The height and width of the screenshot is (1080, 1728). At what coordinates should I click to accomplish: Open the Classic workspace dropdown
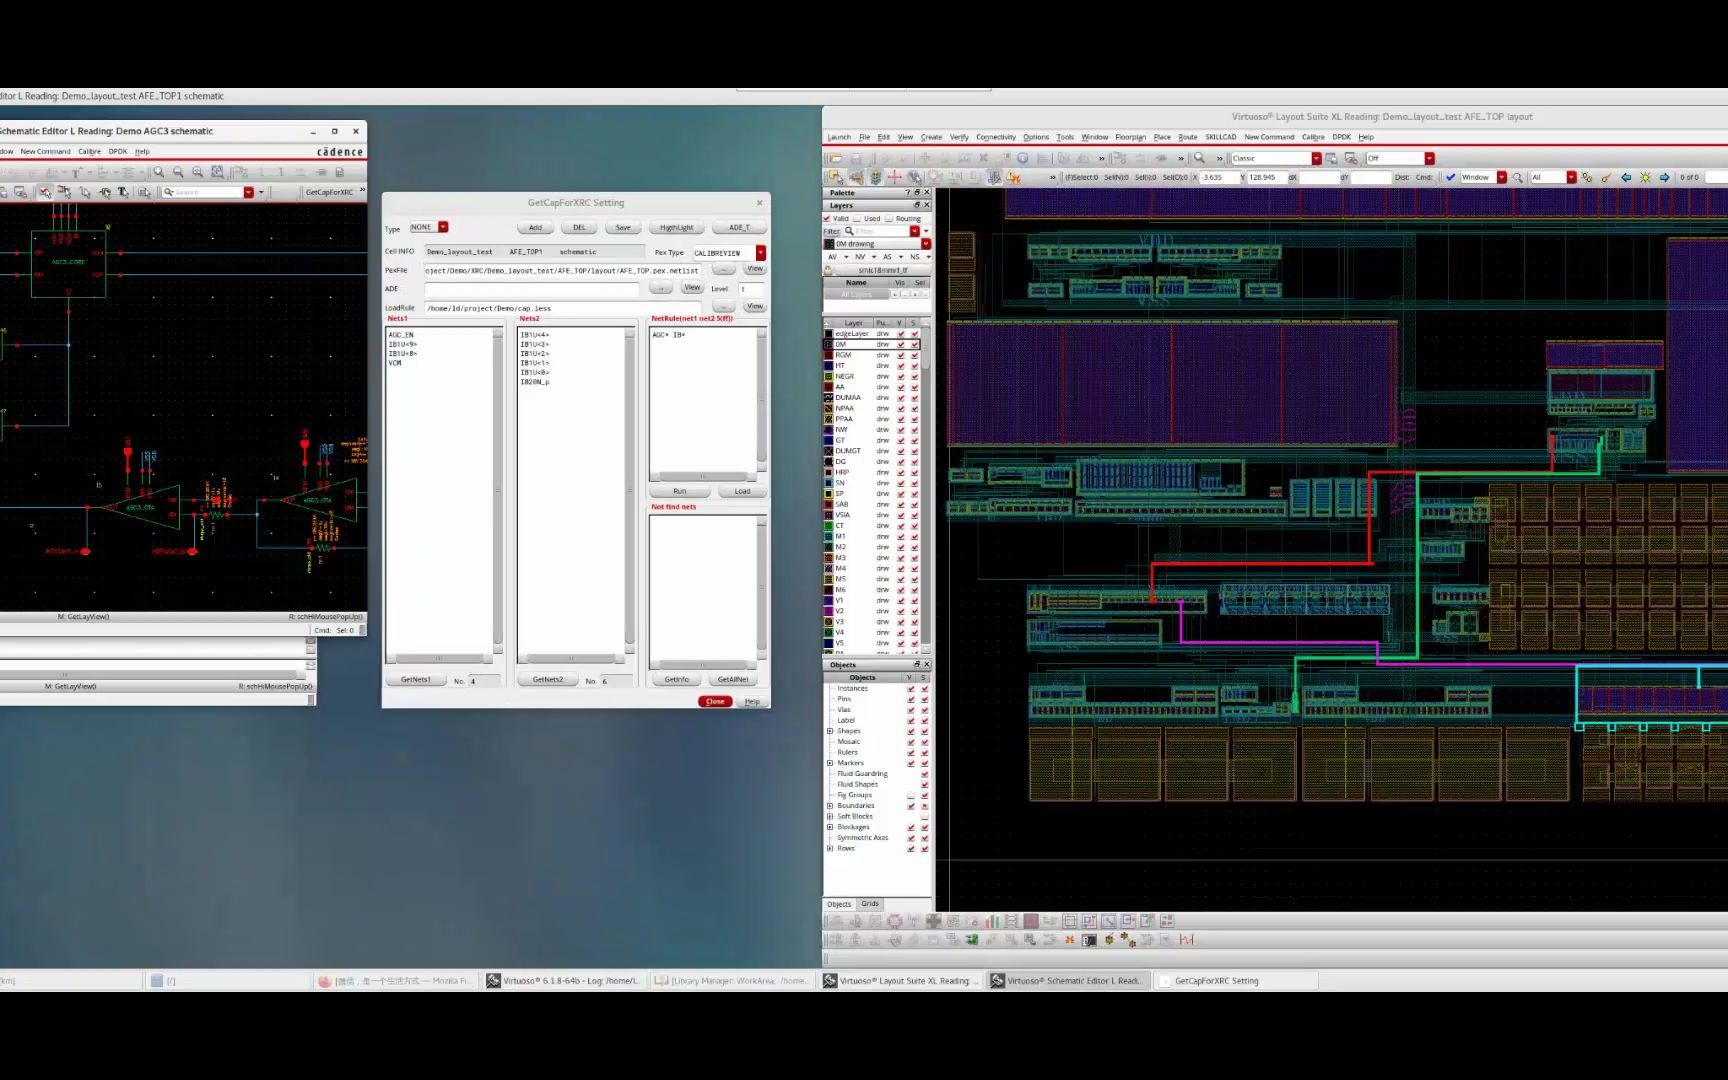1316,158
